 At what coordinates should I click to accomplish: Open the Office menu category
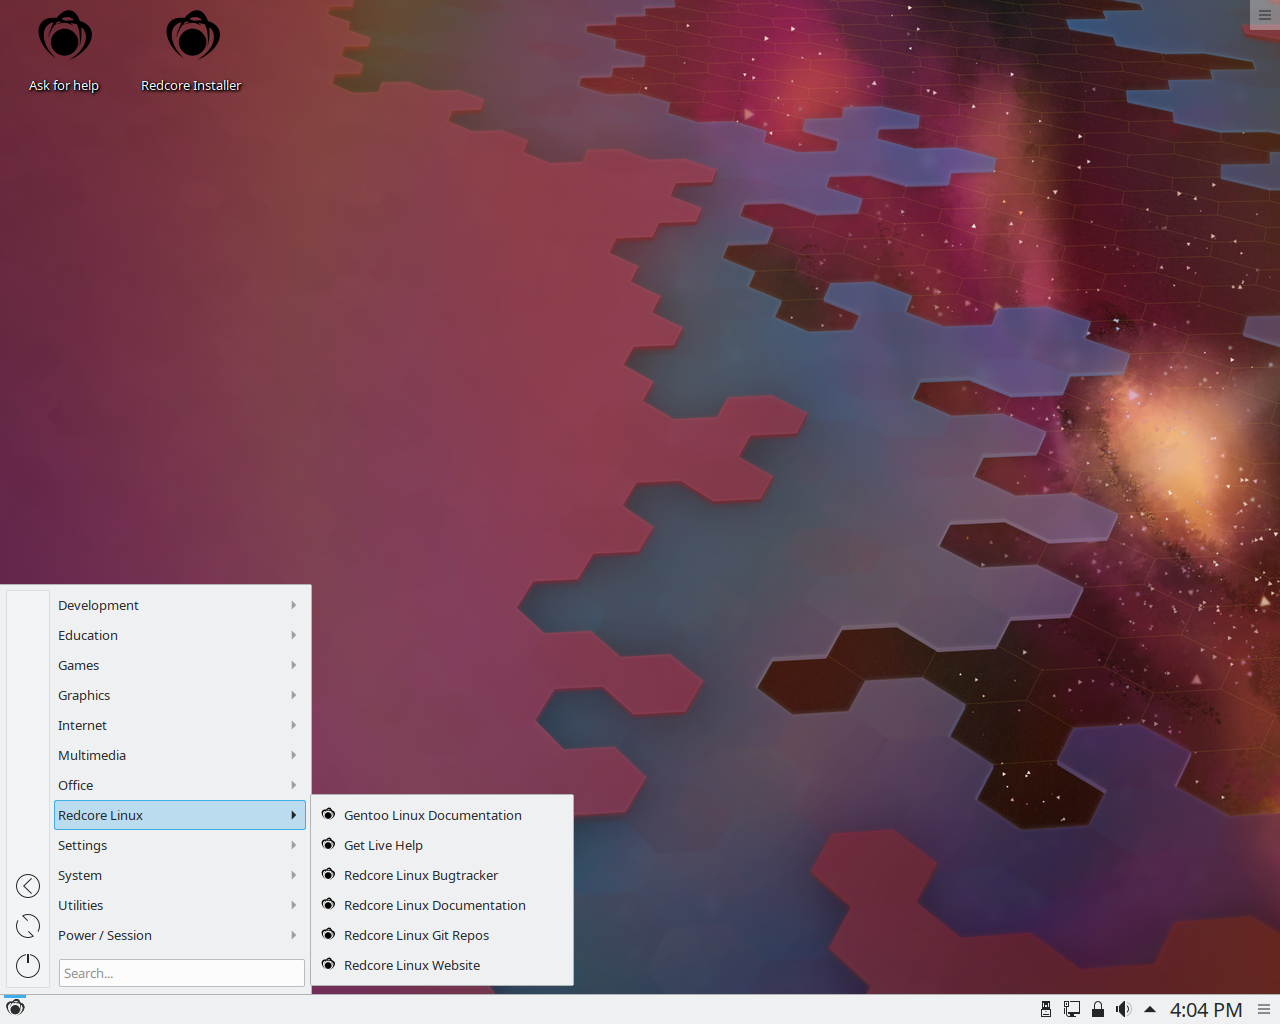(x=180, y=785)
